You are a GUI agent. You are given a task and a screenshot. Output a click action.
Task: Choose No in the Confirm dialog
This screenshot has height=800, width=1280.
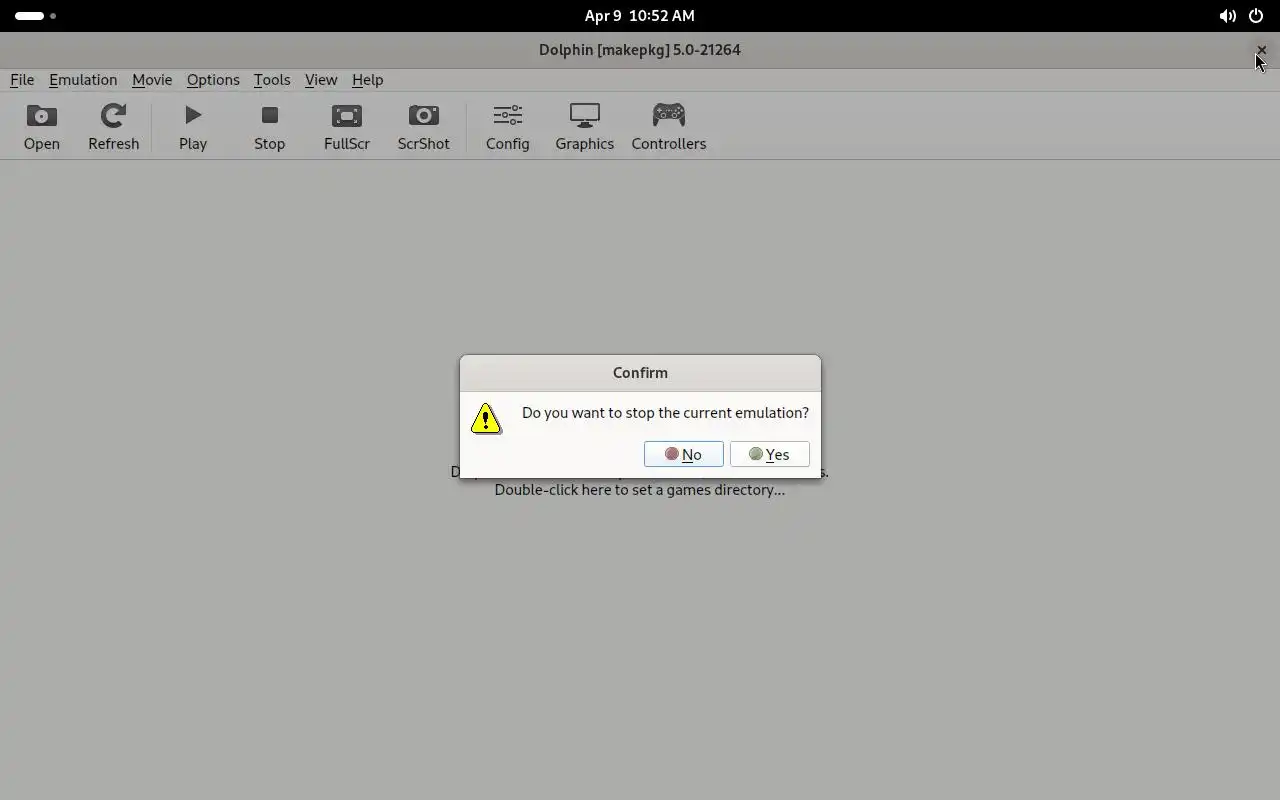pos(684,454)
